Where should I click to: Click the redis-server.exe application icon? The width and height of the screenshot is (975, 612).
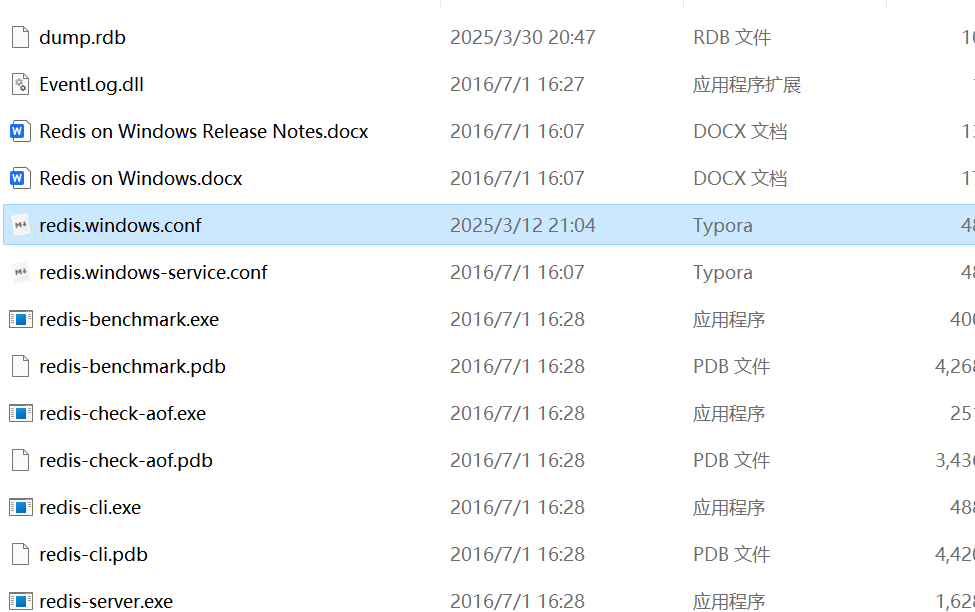coord(21,601)
